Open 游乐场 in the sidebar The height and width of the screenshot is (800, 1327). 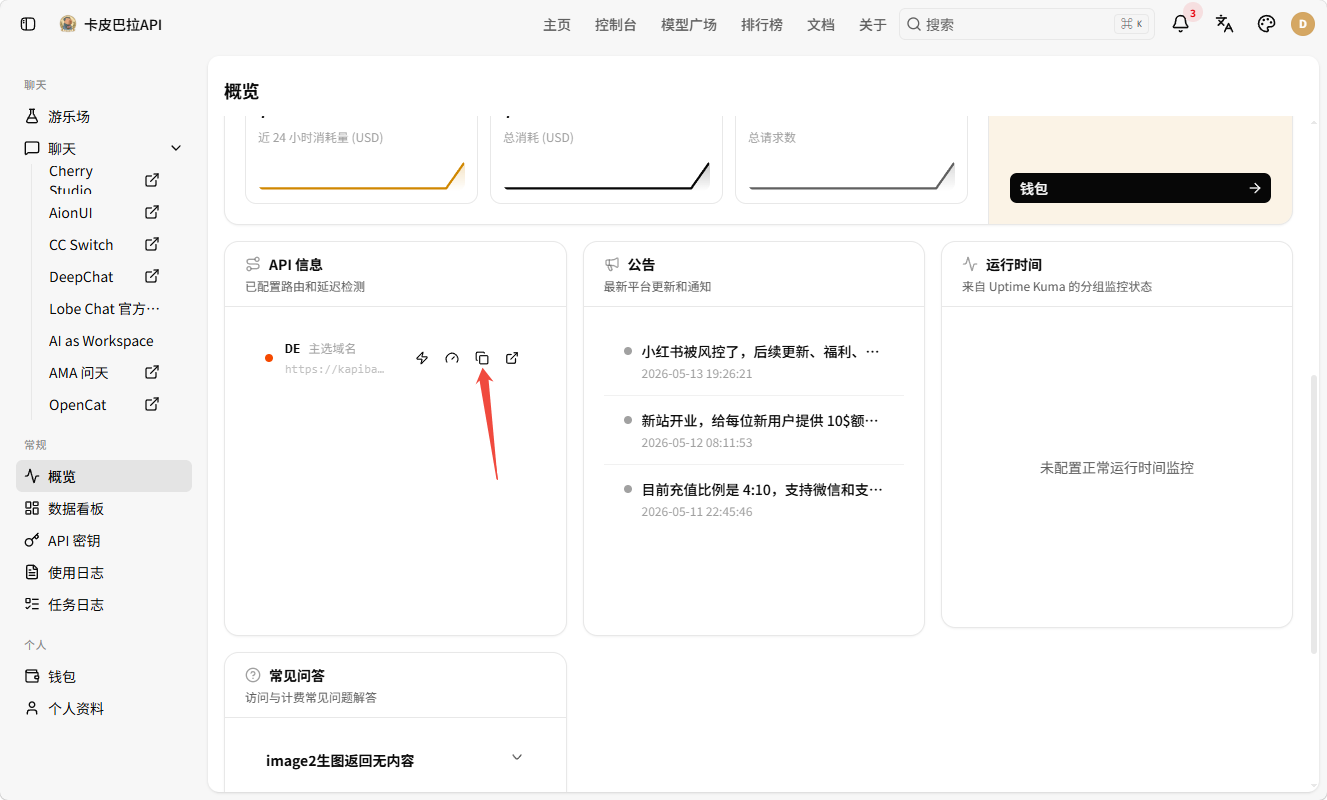point(104,116)
